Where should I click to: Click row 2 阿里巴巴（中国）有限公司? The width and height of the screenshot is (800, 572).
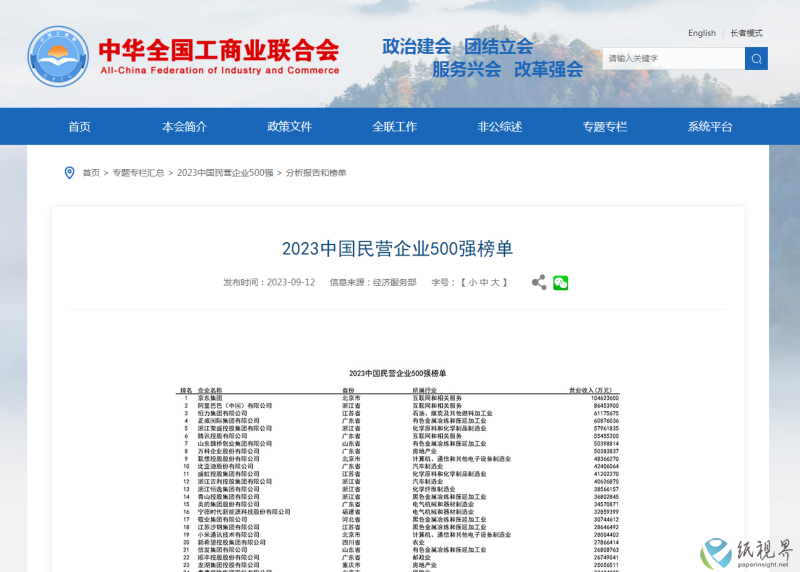pos(235,406)
